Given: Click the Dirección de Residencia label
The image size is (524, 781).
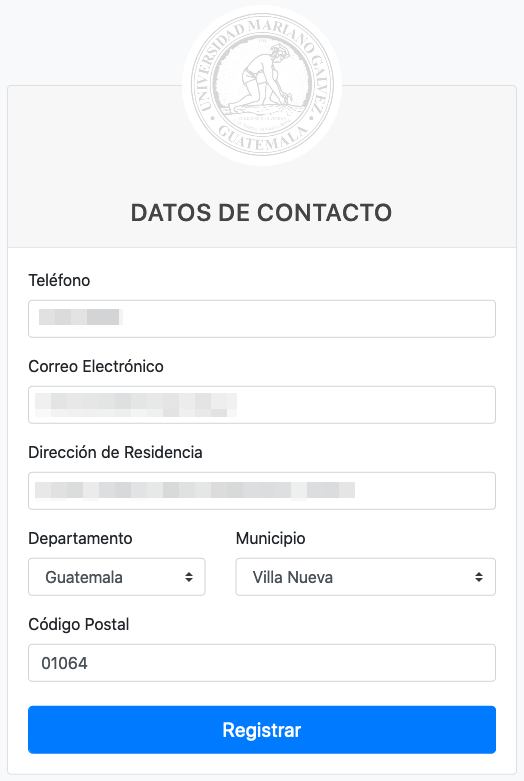Looking at the screenshot, I should [x=116, y=452].
